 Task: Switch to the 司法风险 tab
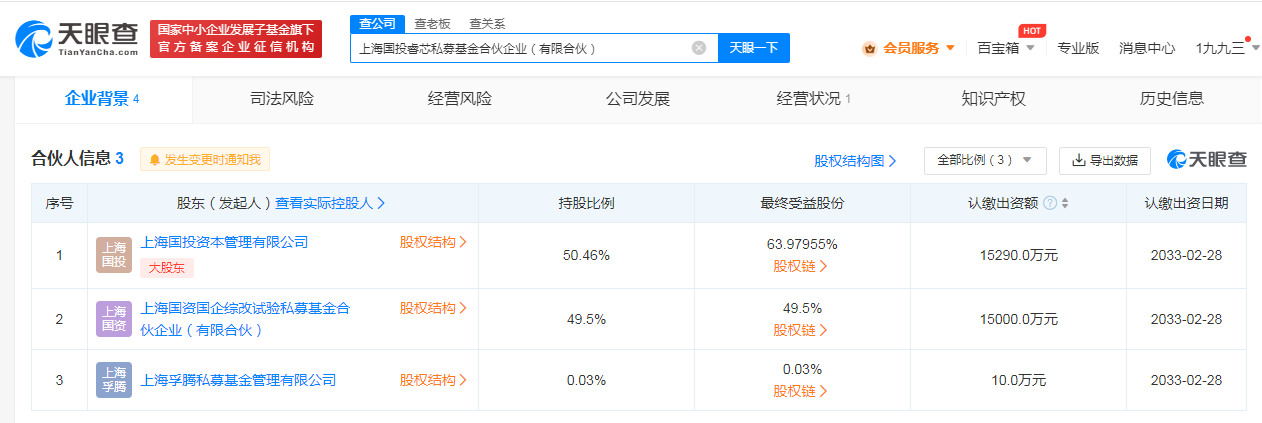tap(282, 99)
